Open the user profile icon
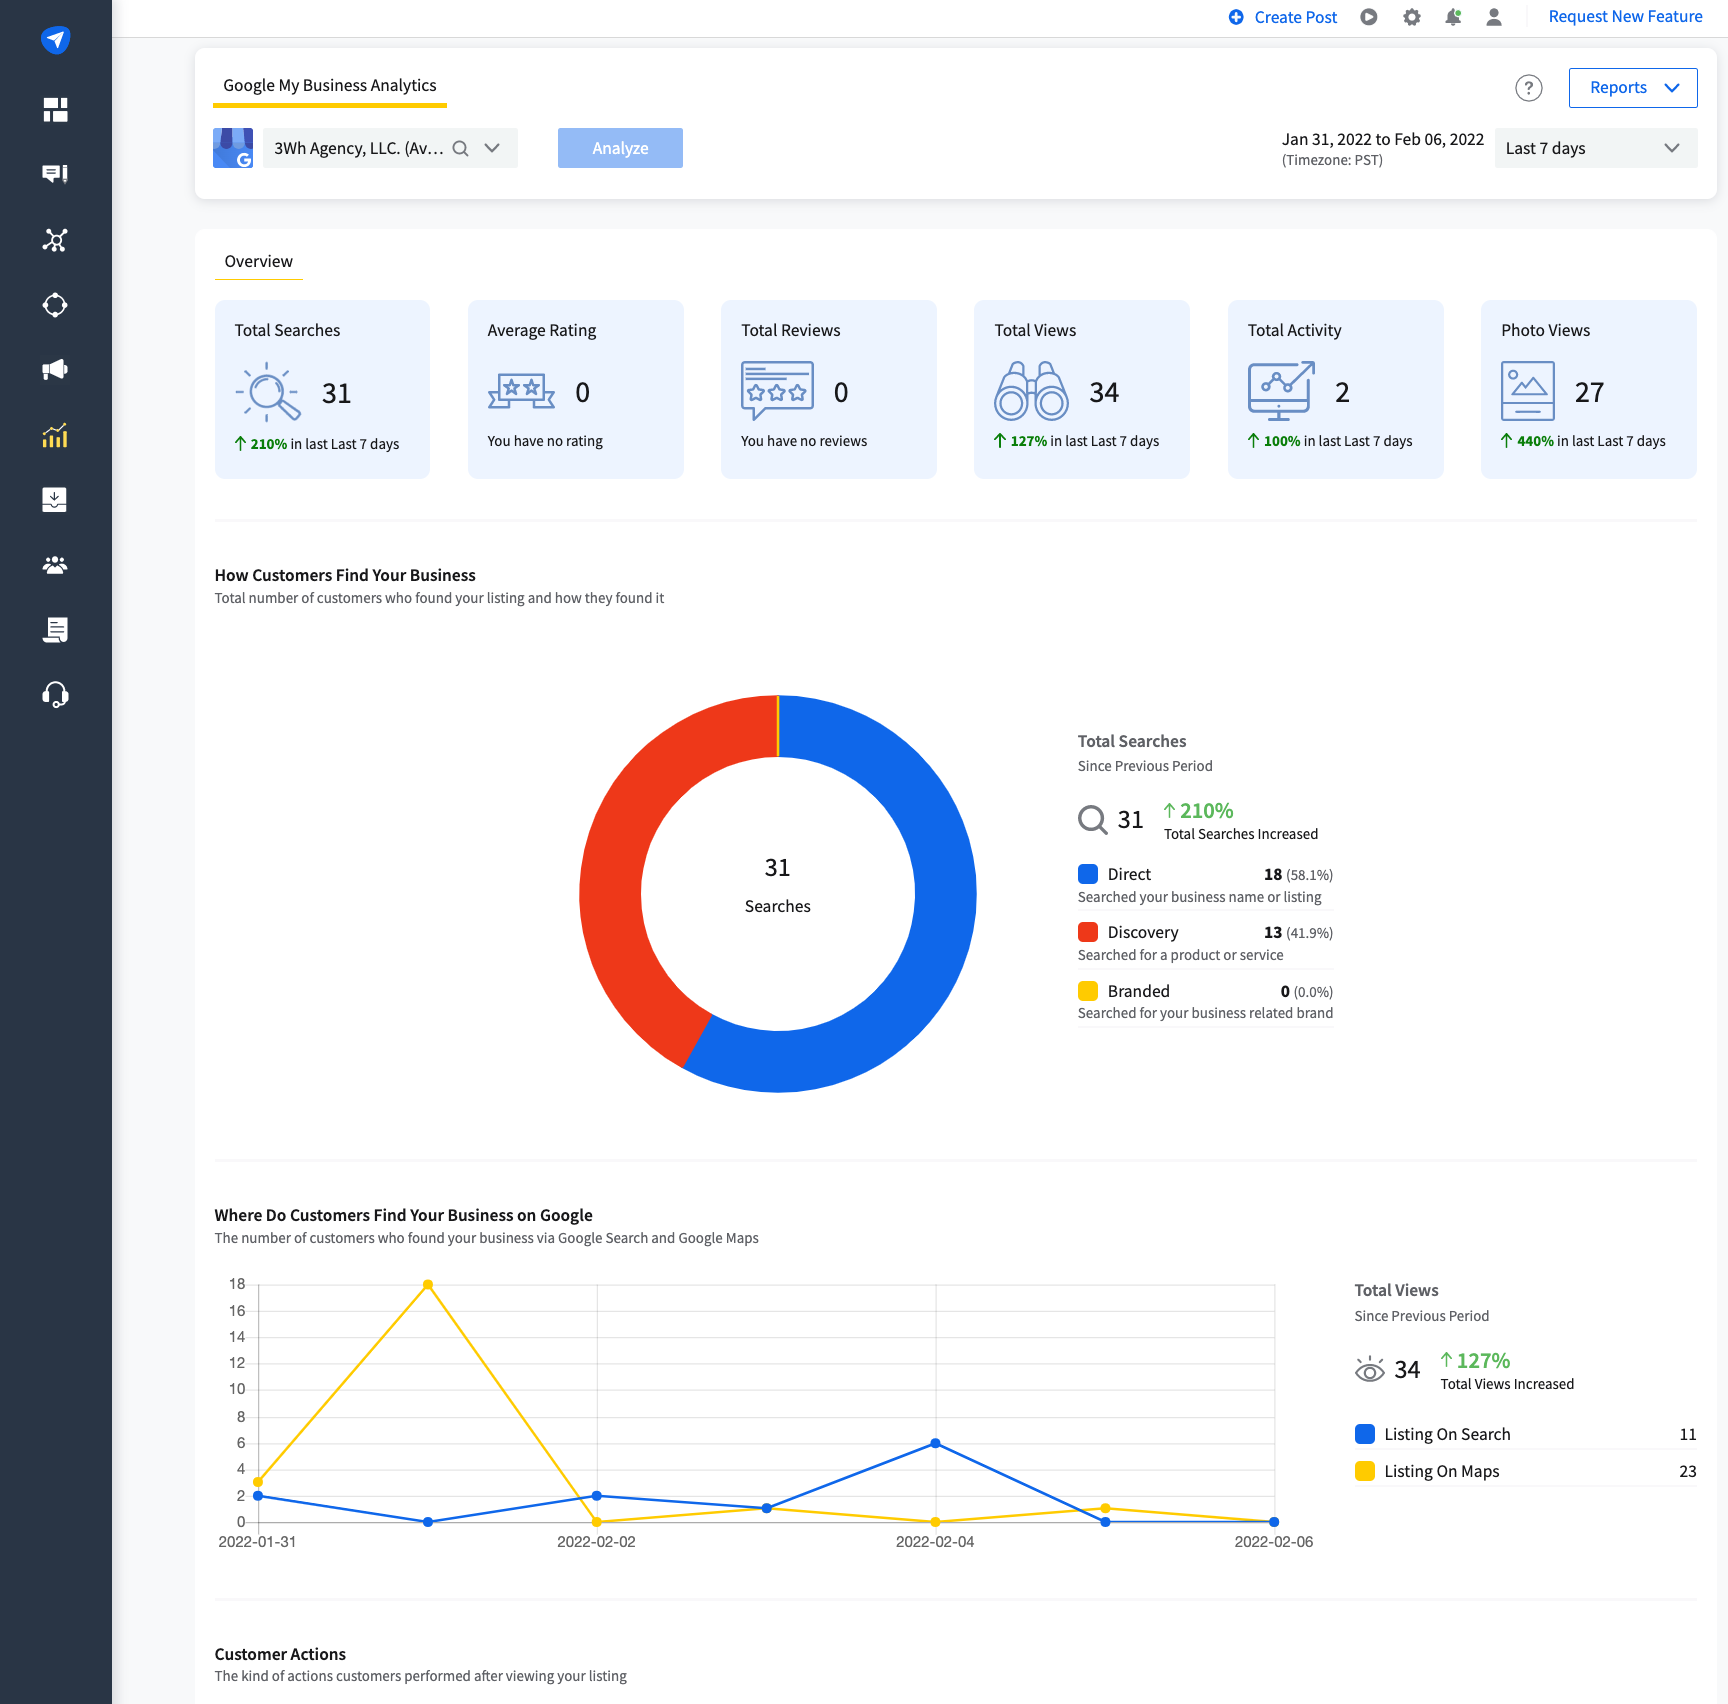Viewport: 1728px width, 1704px height. click(1494, 17)
